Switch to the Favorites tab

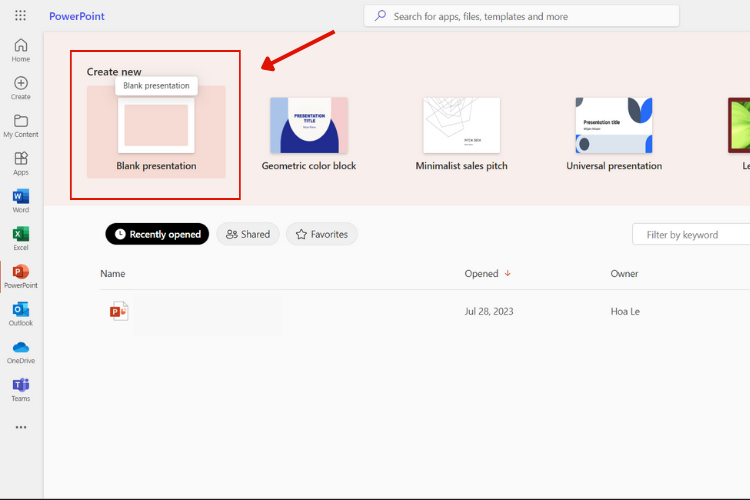(x=321, y=234)
